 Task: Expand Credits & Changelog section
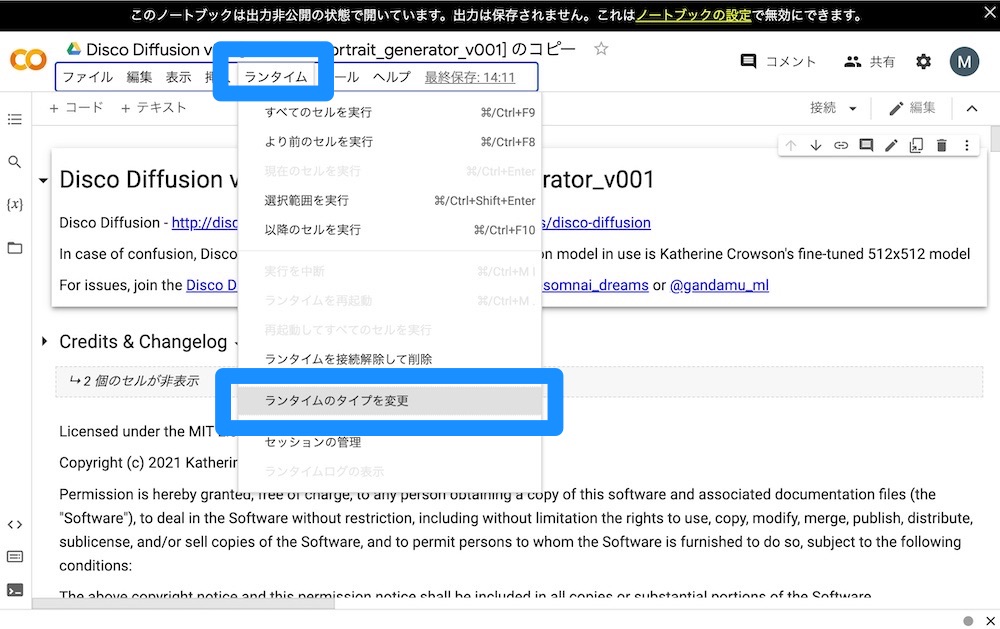[x=44, y=341]
